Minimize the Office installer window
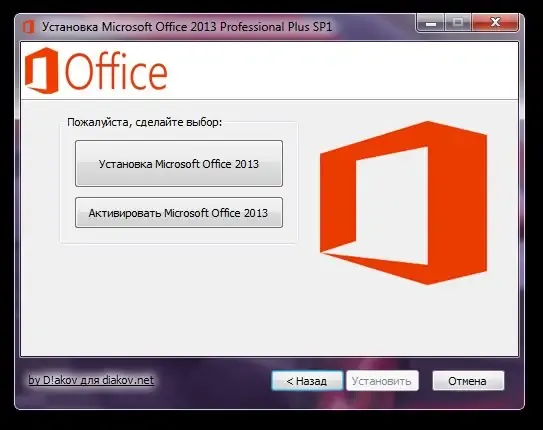The height and width of the screenshot is (430, 543). tap(430, 23)
